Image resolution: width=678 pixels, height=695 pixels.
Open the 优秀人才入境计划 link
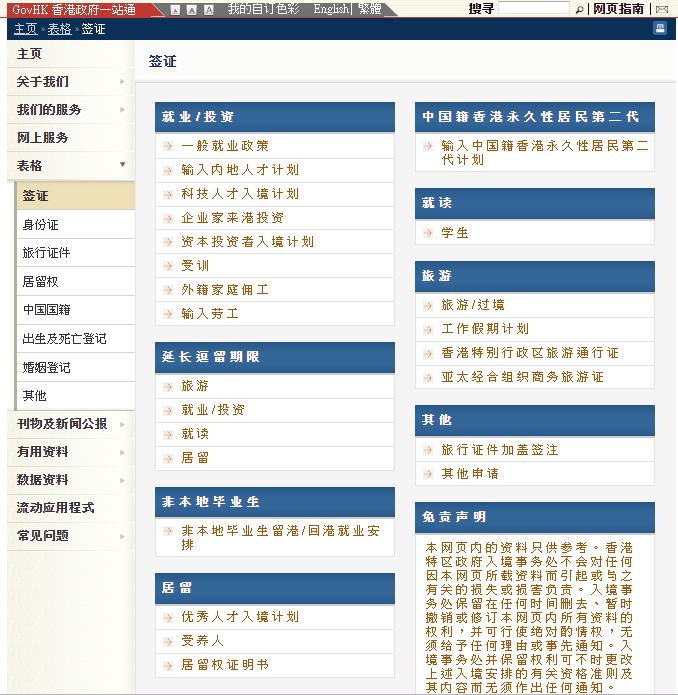pos(240,617)
